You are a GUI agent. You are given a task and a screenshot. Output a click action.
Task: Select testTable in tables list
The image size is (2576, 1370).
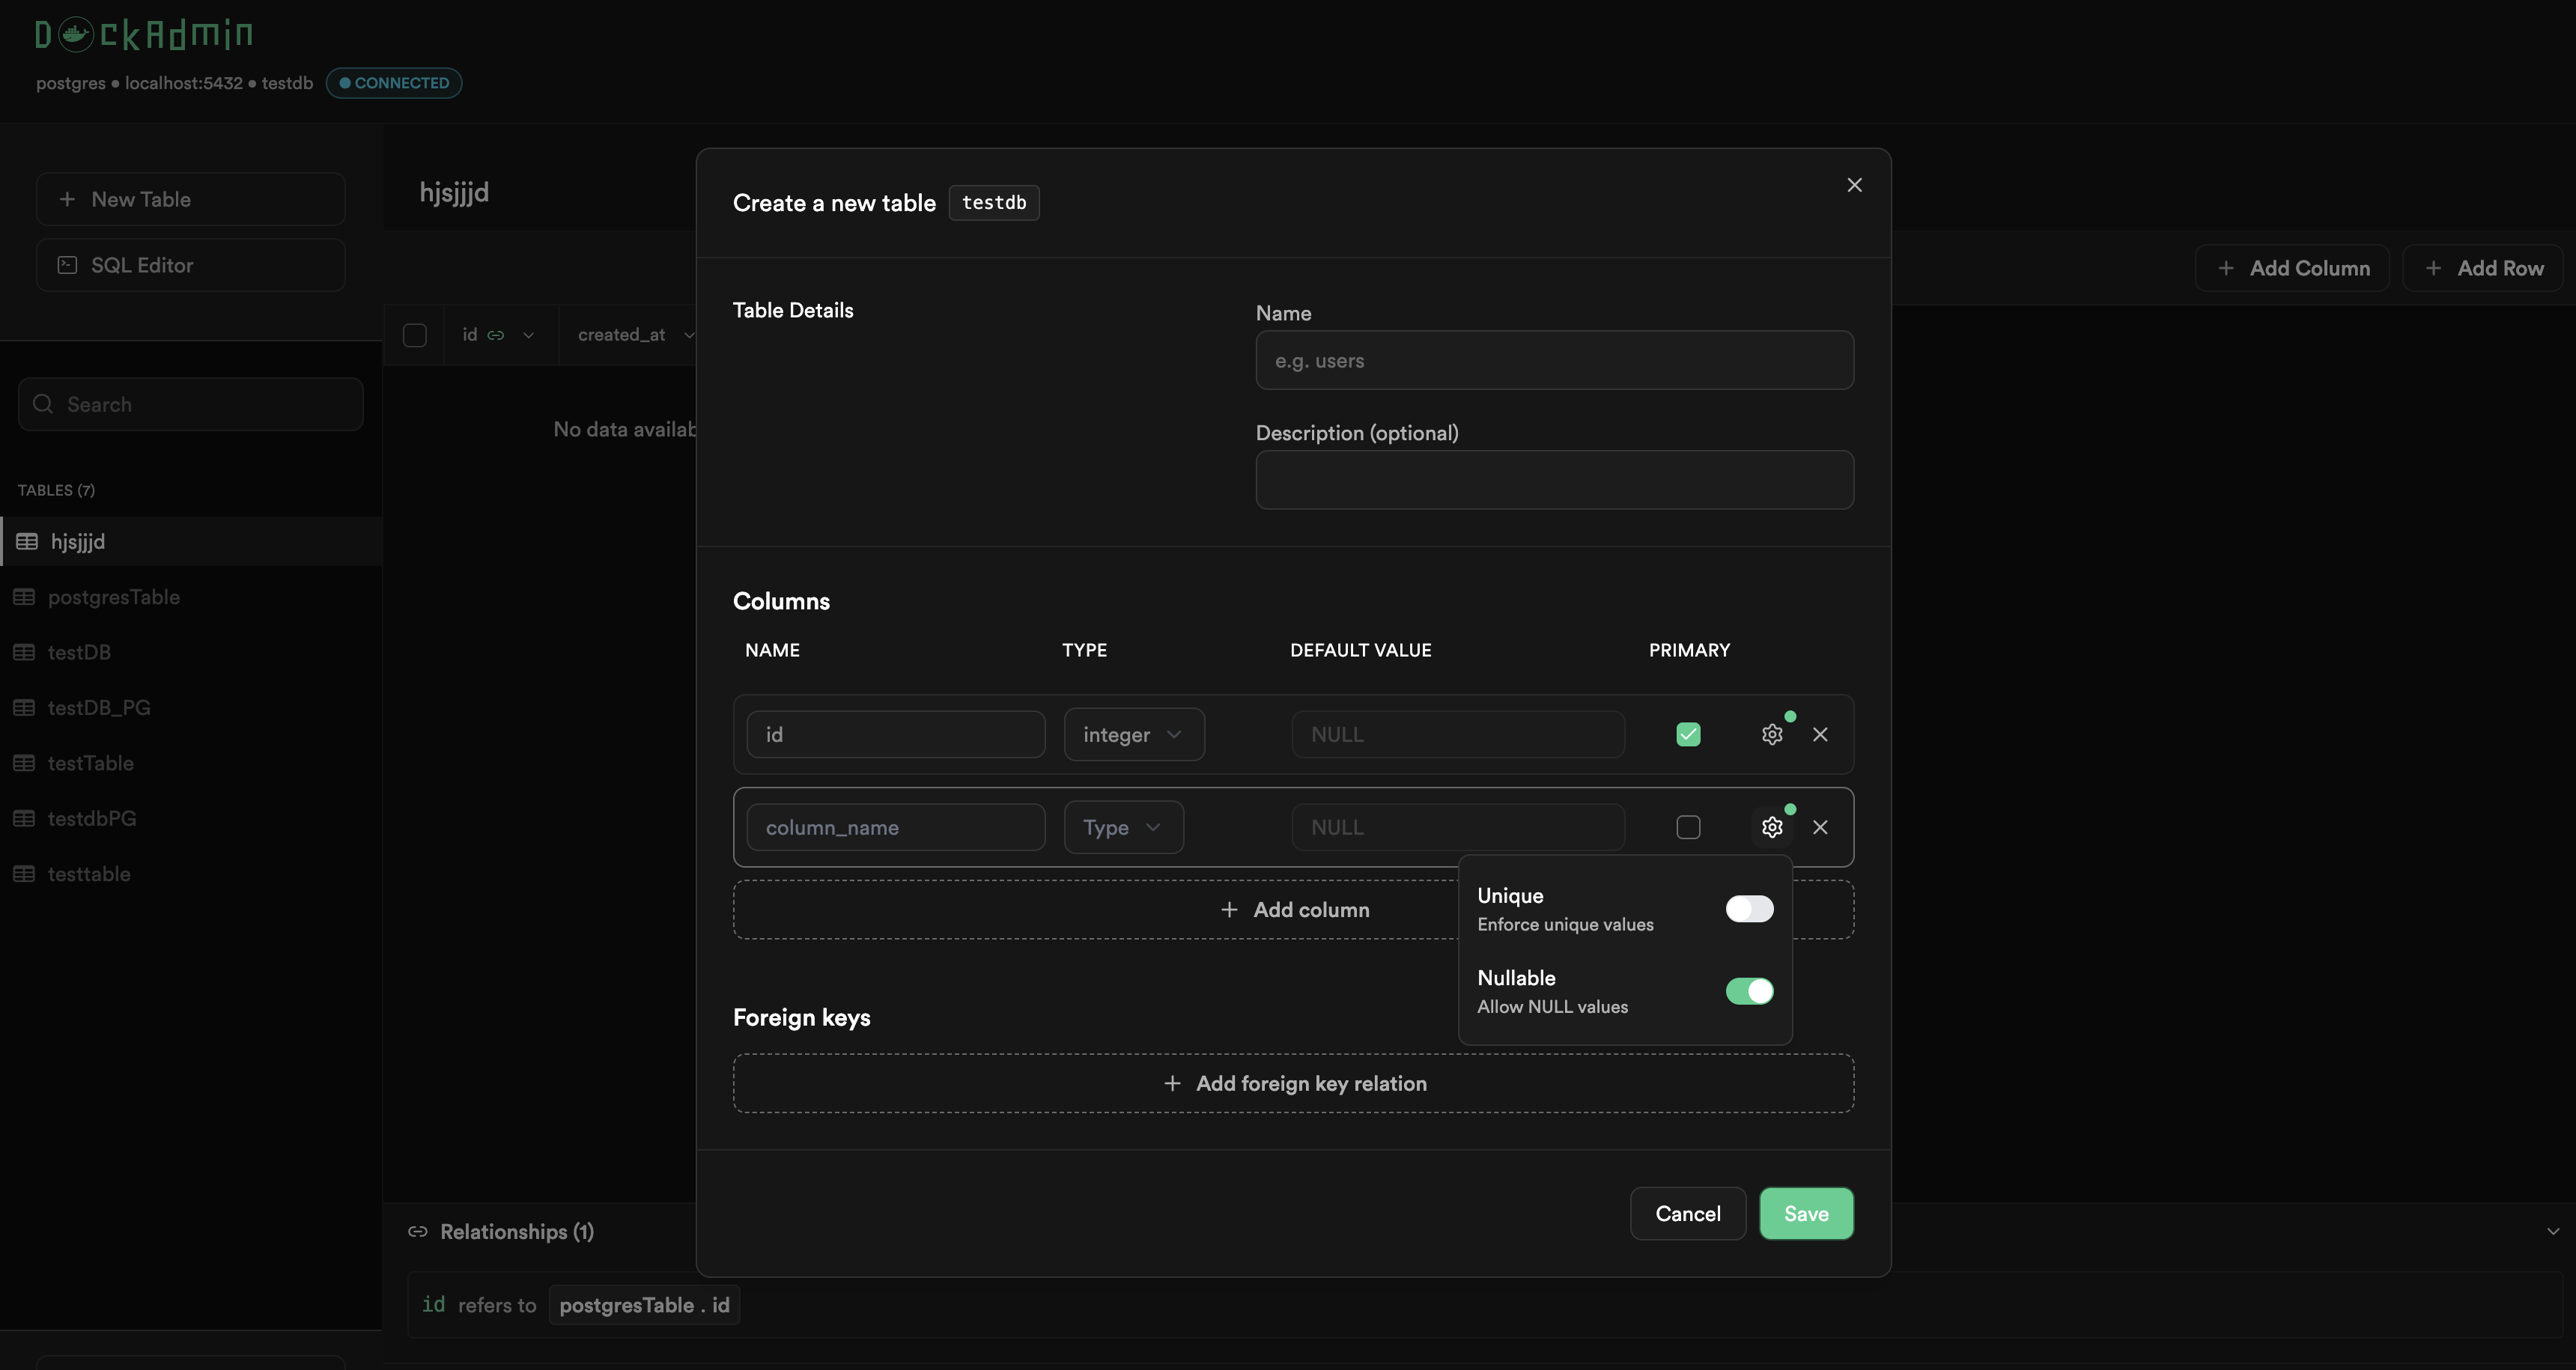[x=191, y=763]
